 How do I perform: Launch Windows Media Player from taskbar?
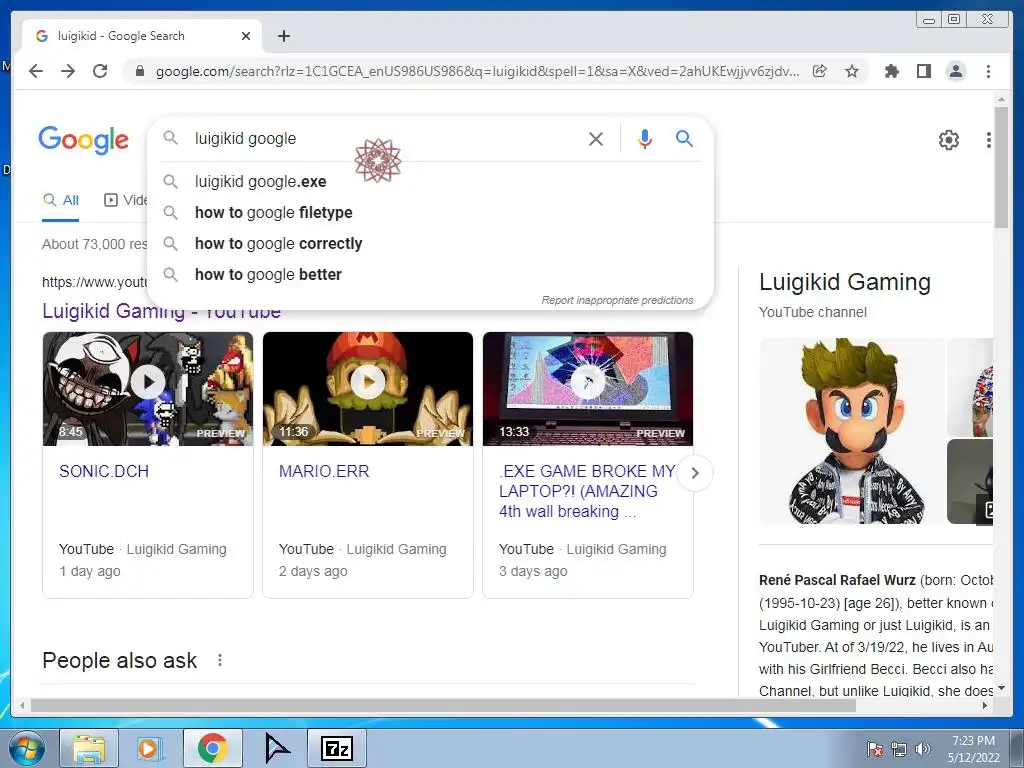149,748
